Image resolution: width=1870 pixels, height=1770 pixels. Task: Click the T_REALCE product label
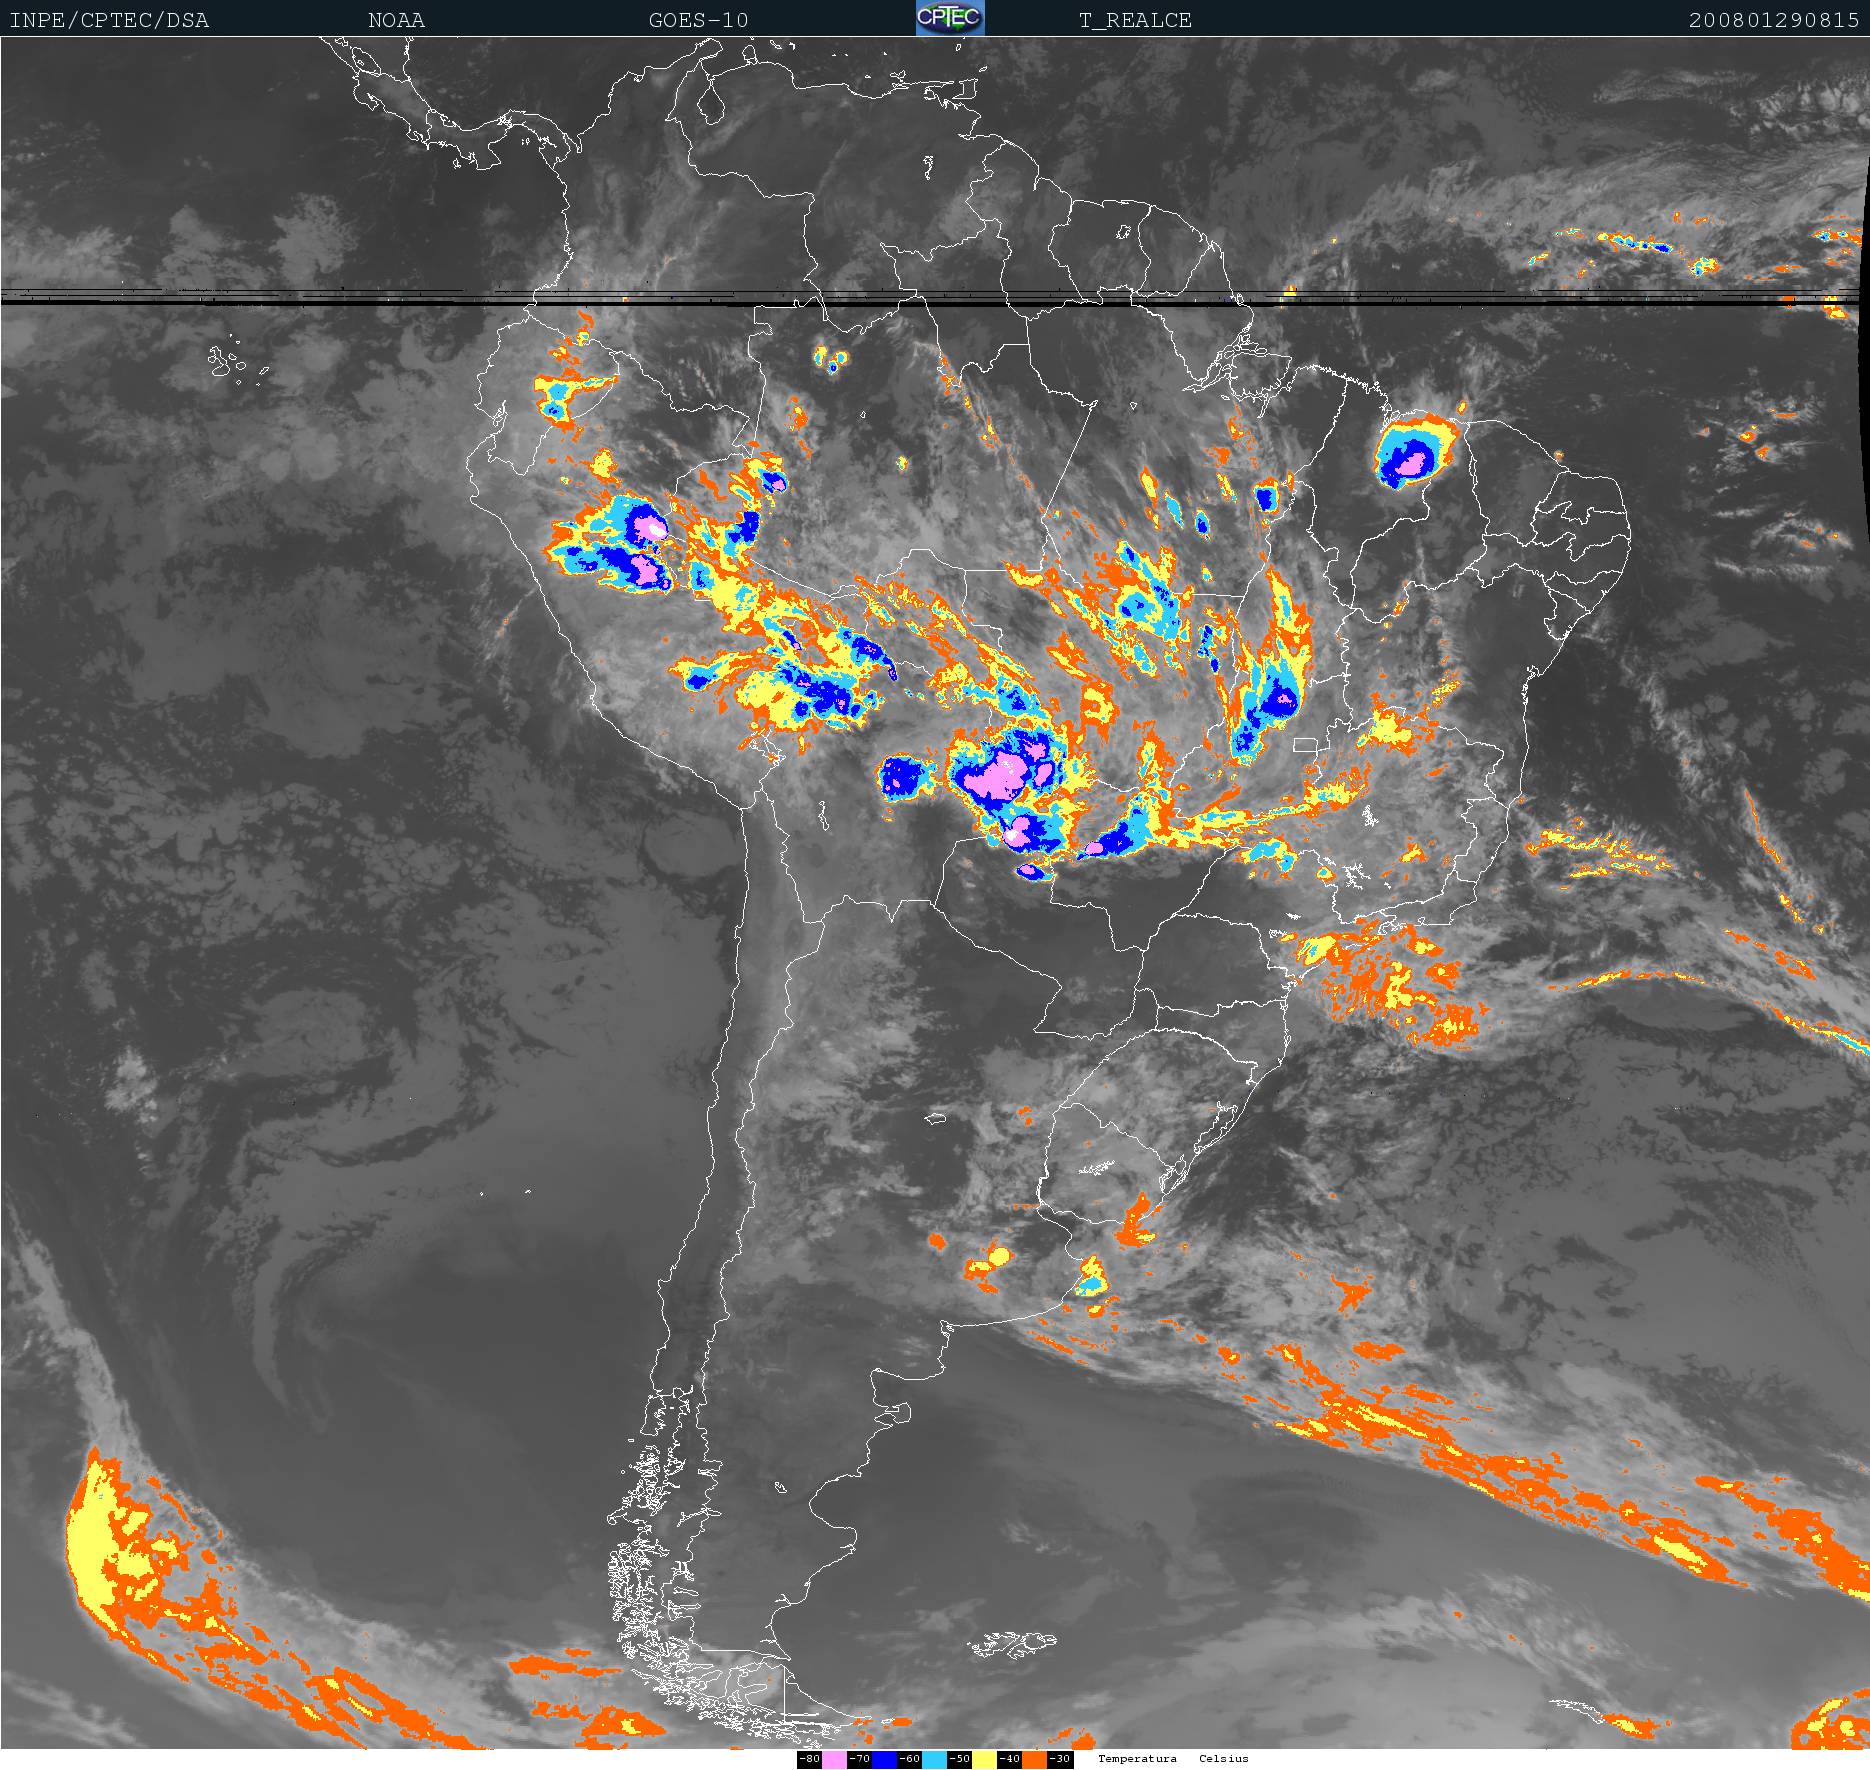1135,20
